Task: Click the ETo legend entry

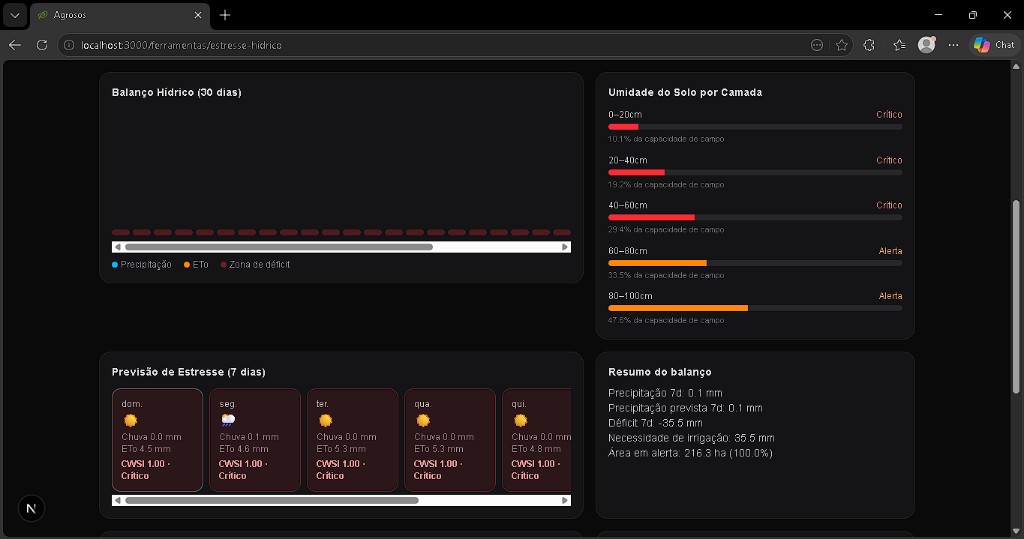Action: 196,265
